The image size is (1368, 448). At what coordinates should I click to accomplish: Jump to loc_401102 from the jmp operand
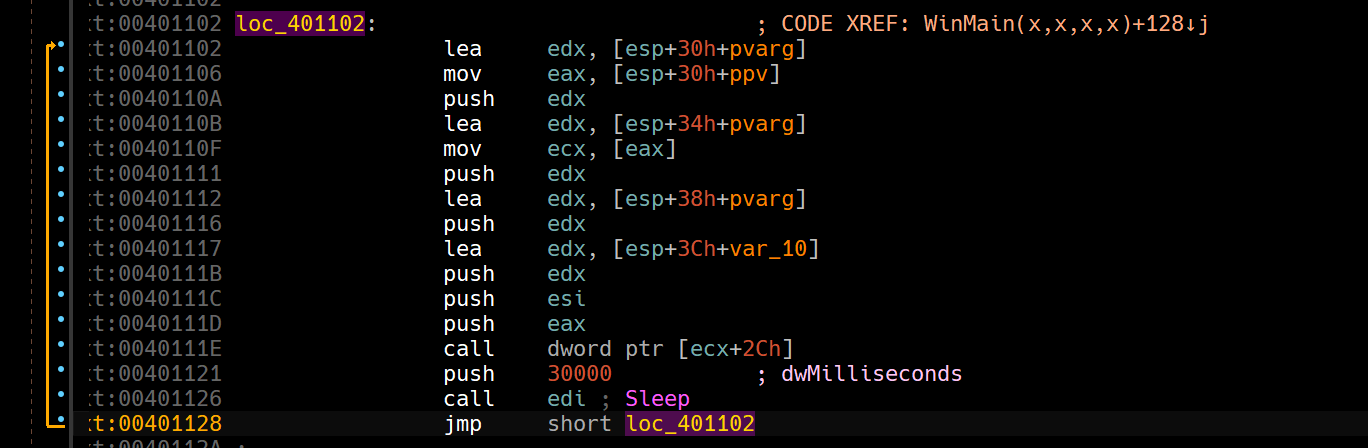tap(690, 424)
